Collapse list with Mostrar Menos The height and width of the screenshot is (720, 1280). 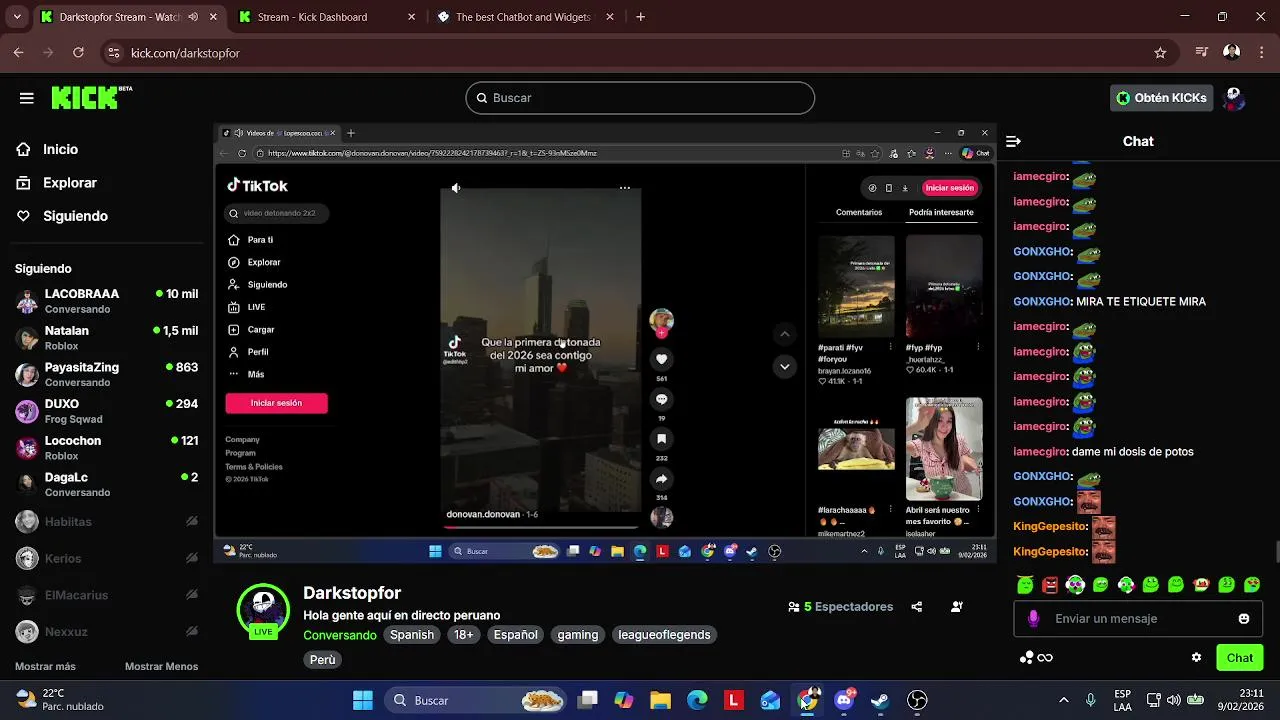pyautogui.click(x=161, y=667)
